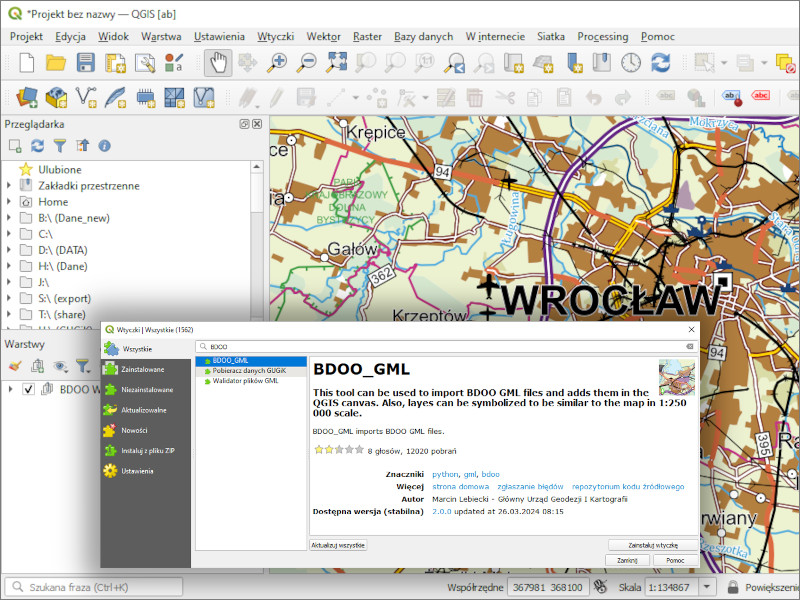Open the Wtyczki menu
Viewport: 800px width, 600px height.
coord(276,37)
